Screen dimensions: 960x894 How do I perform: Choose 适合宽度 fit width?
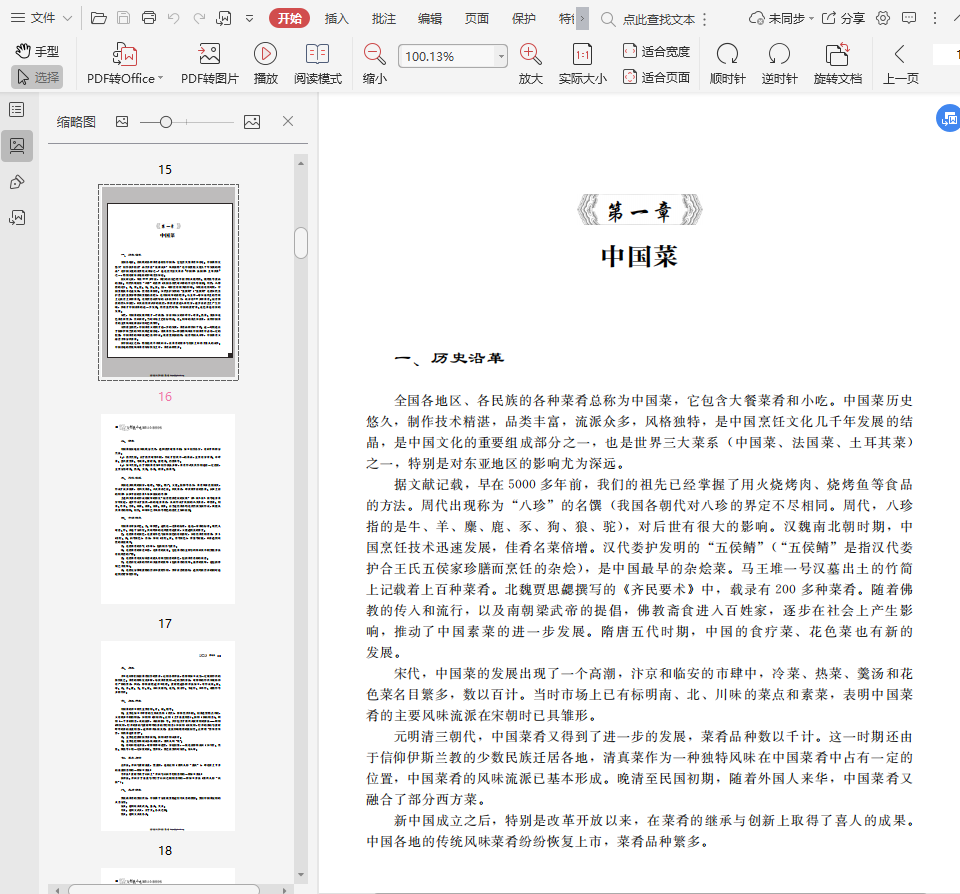[656, 51]
